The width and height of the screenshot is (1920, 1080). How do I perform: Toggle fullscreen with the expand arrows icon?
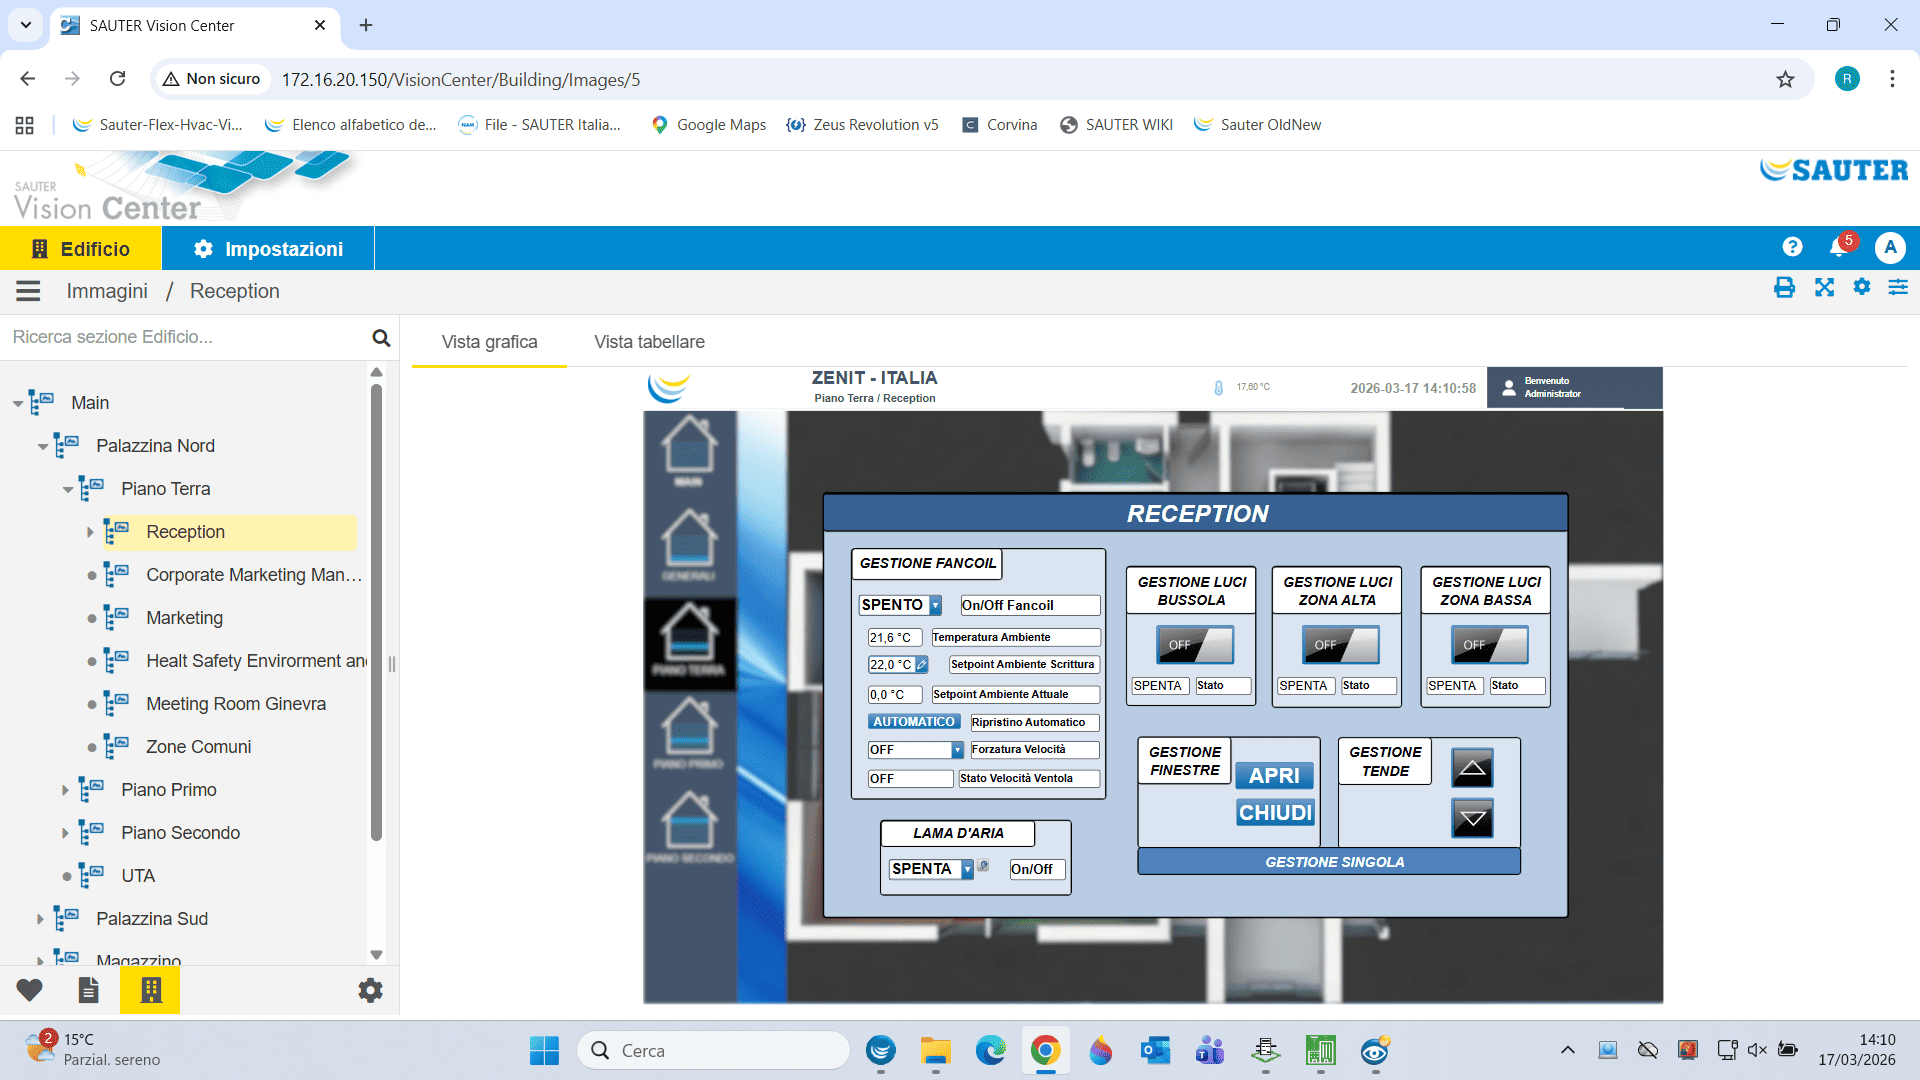(1824, 288)
